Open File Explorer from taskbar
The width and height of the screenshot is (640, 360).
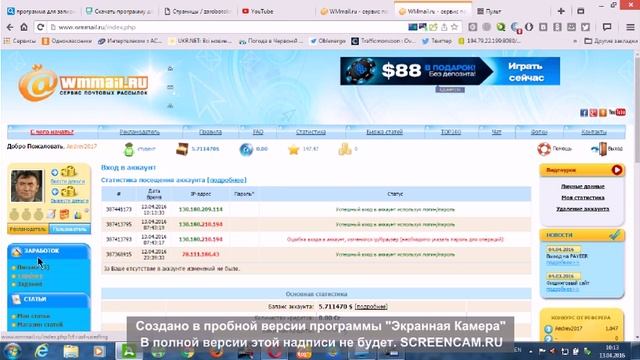pos(71,351)
